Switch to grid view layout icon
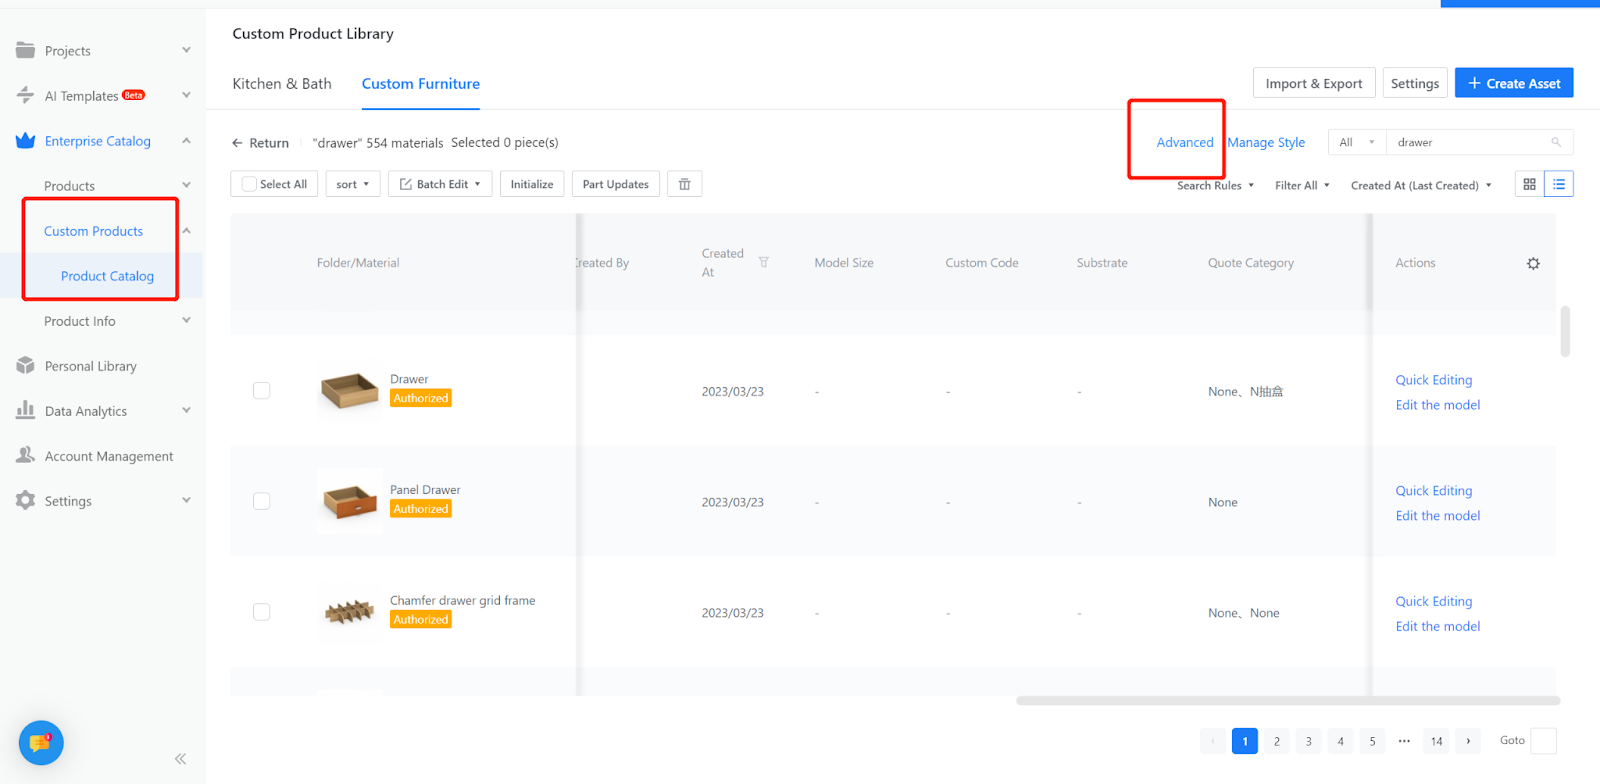Viewport: 1600px width, 784px height. pyautogui.click(x=1529, y=184)
